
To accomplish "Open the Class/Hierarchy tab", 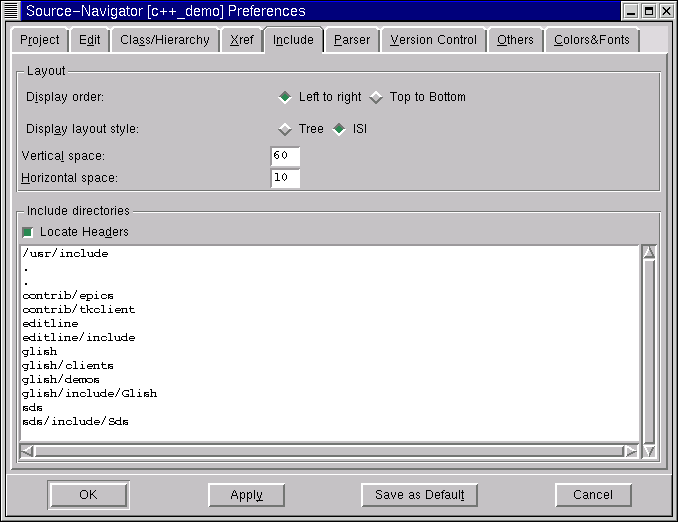I will coord(165,40).
